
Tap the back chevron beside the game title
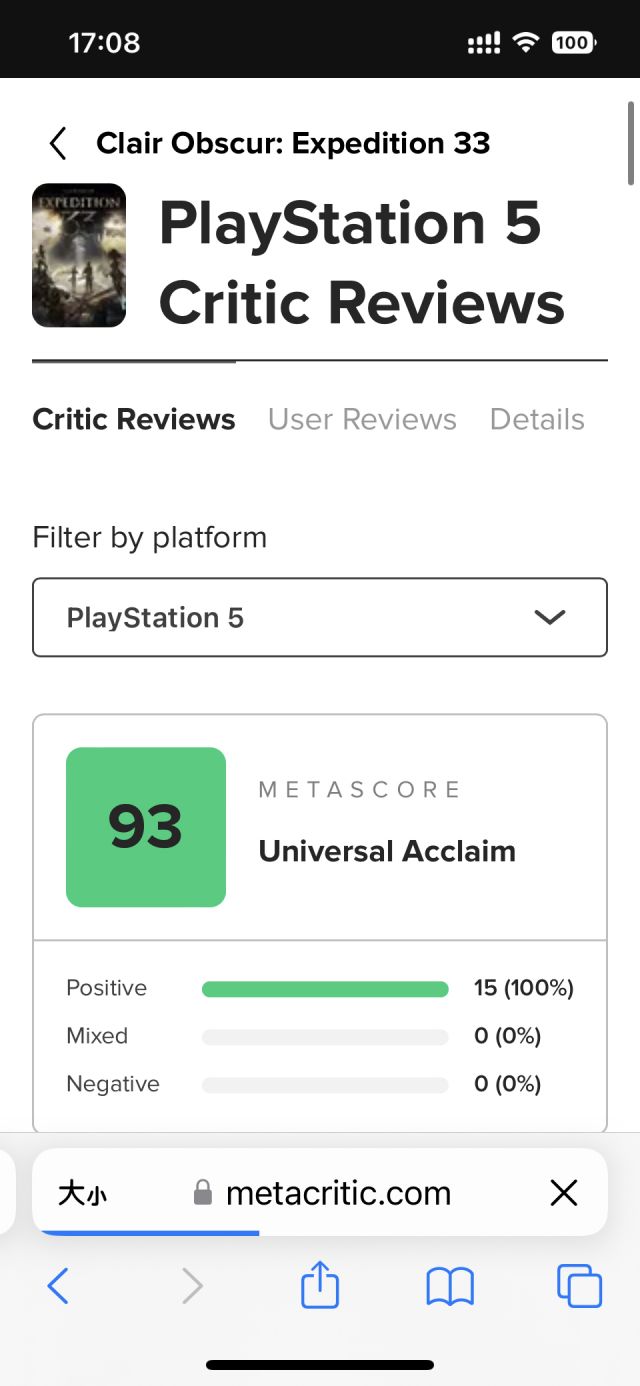58,144
